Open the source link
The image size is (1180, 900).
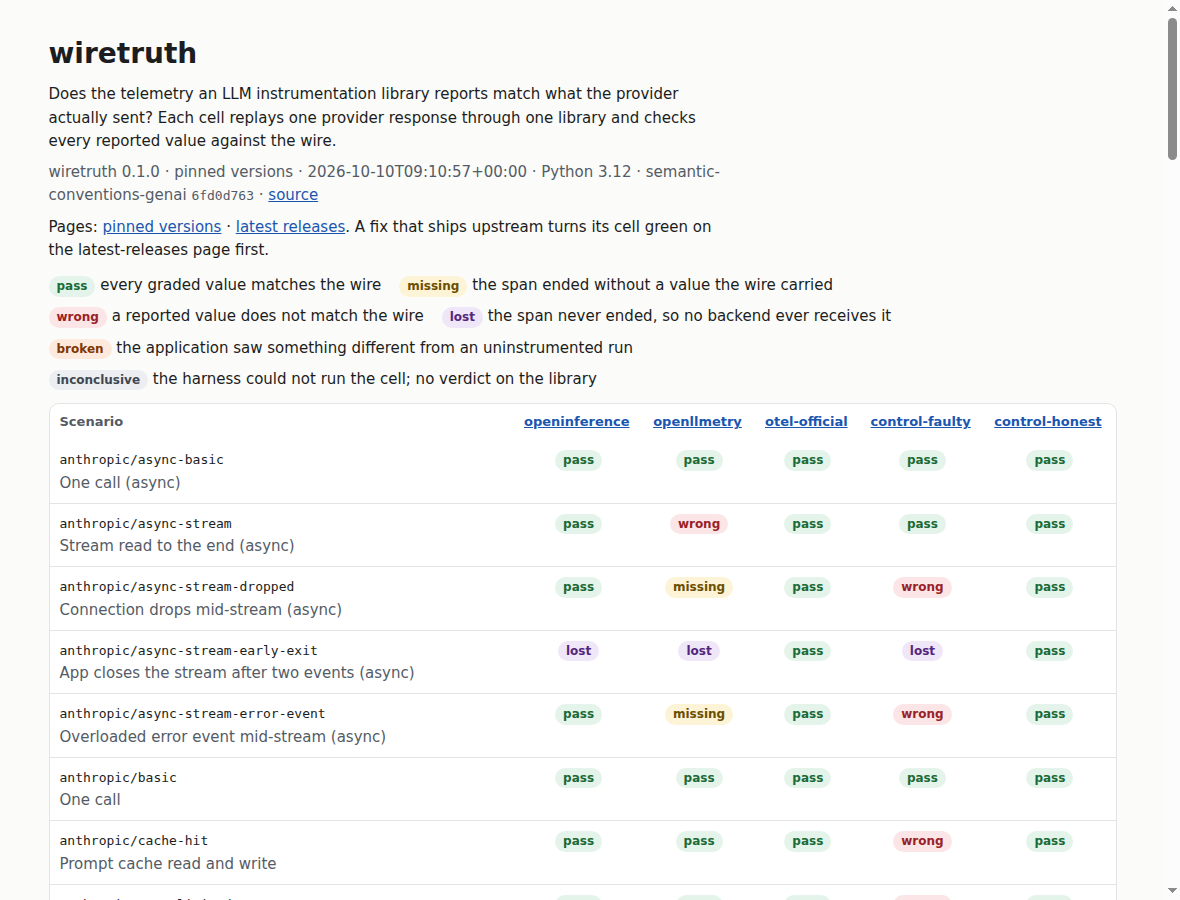click(x=293, y=195)
